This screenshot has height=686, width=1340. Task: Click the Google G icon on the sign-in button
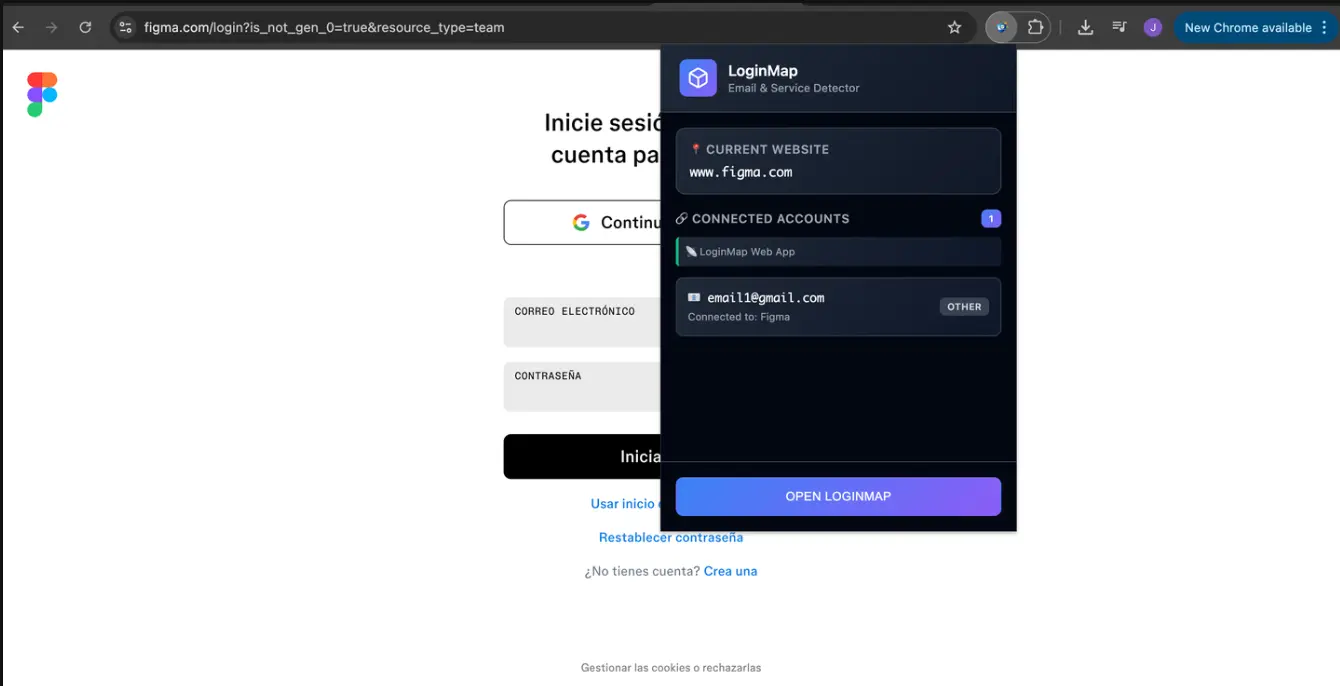click(581, 222)
